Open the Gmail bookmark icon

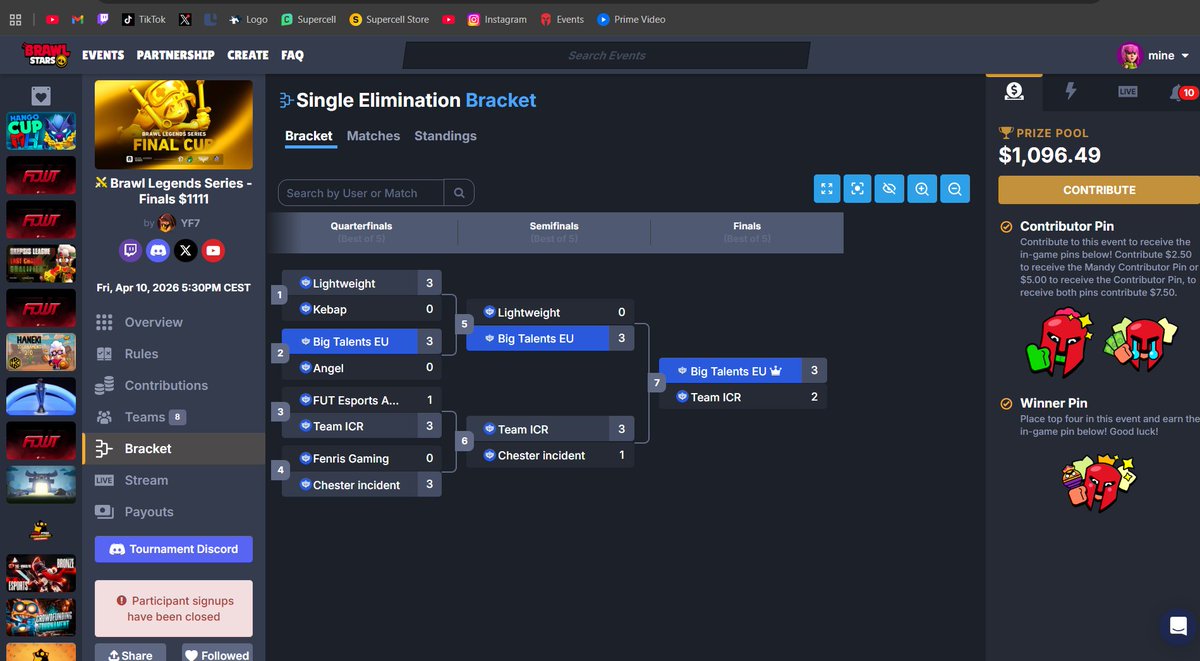[78, 19]
